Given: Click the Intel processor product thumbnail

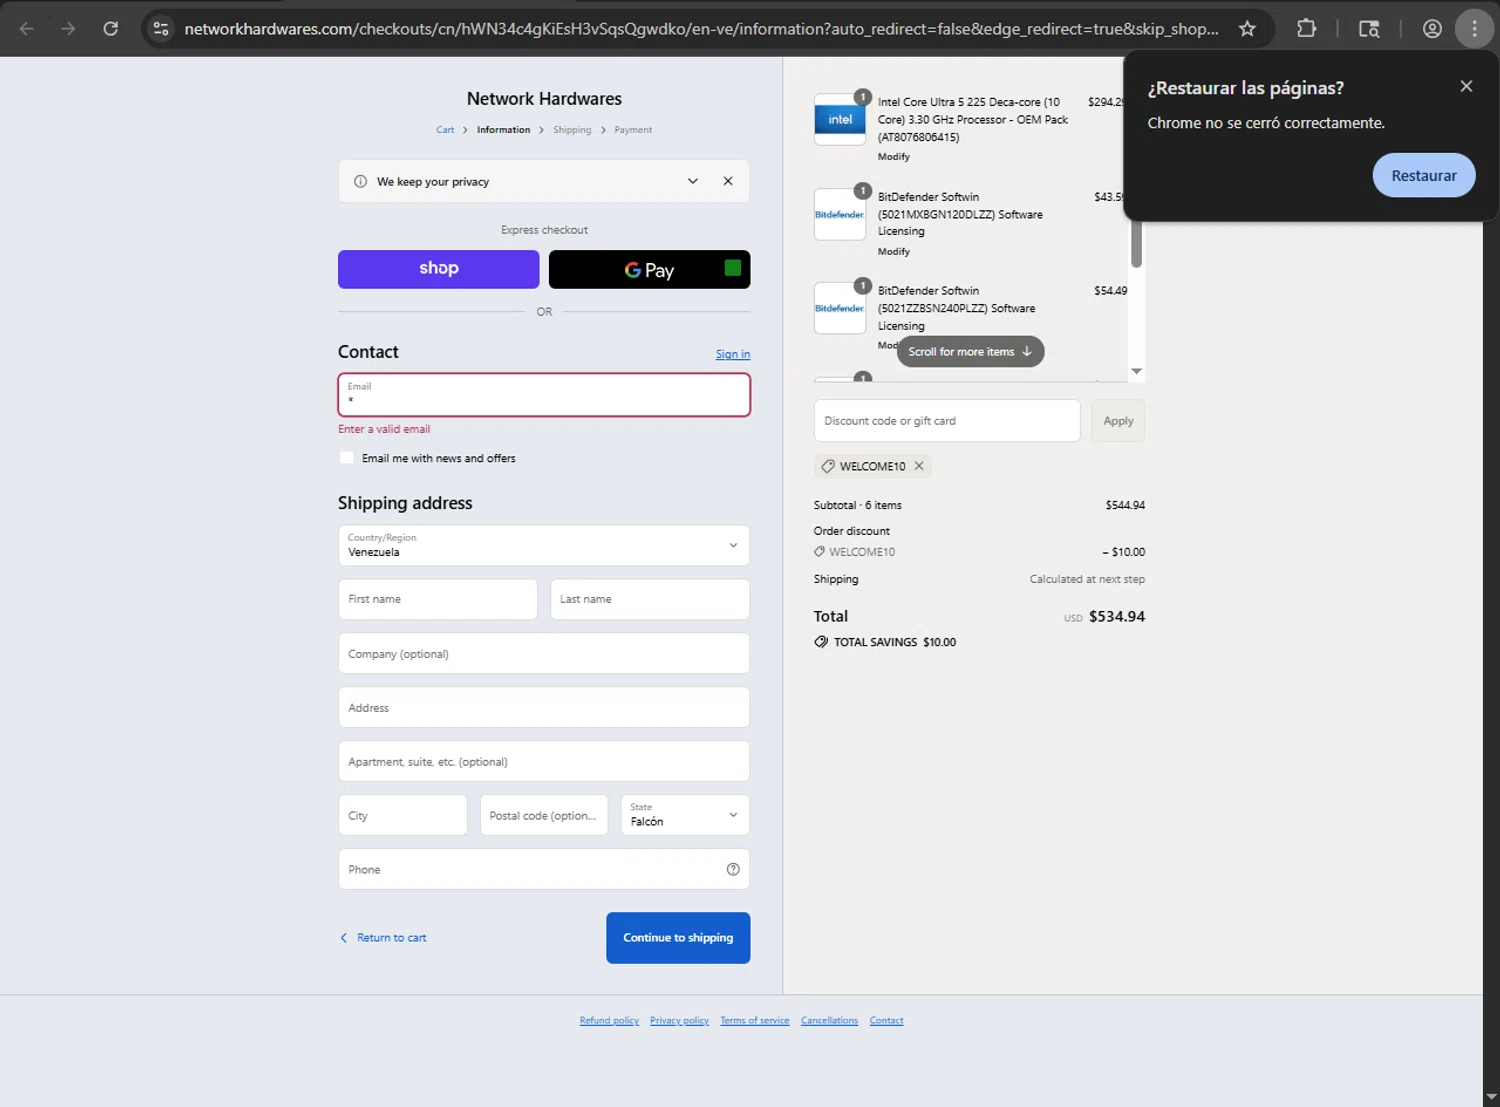Looking at the screenshot, I should coord(840,119).
